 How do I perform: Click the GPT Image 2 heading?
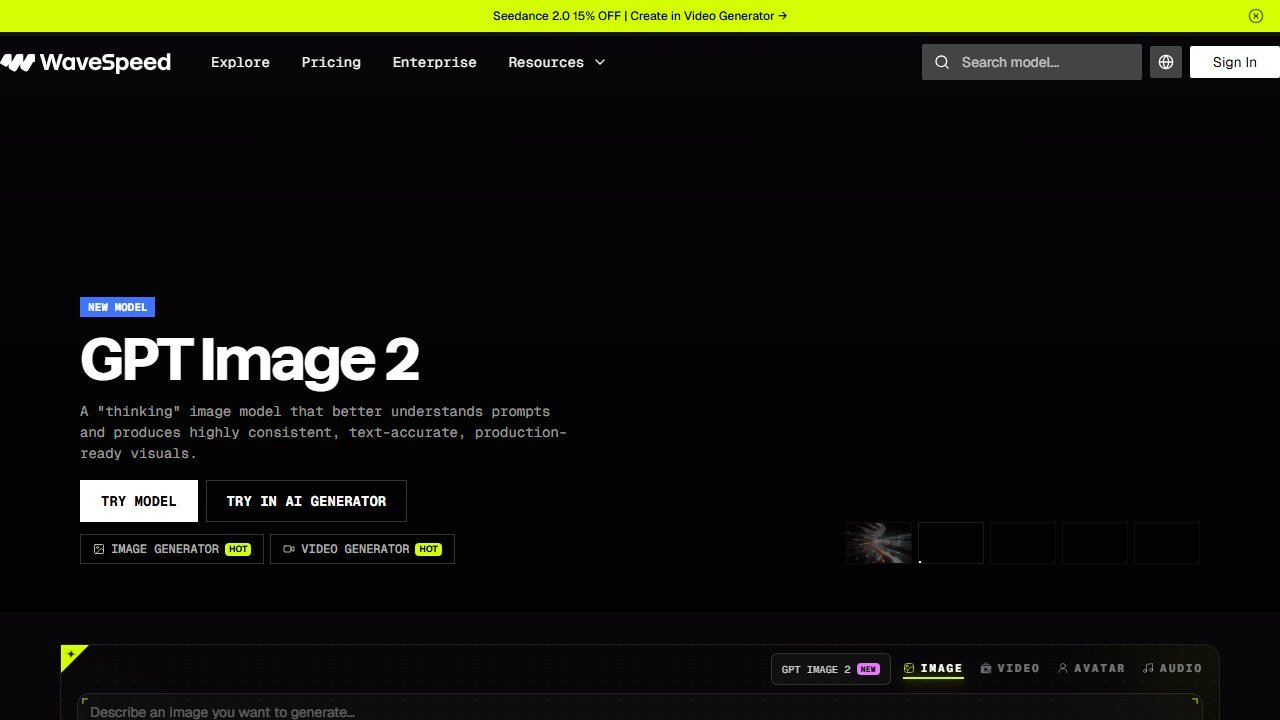(x=250, y=360)
